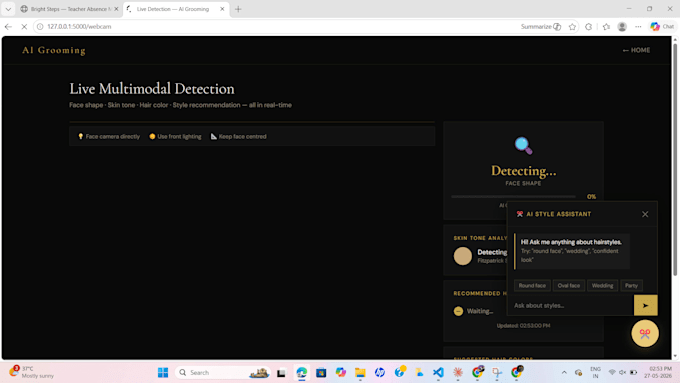Click the Face camera directly tip
680x383 pixels.
click(x=109, y=136)
